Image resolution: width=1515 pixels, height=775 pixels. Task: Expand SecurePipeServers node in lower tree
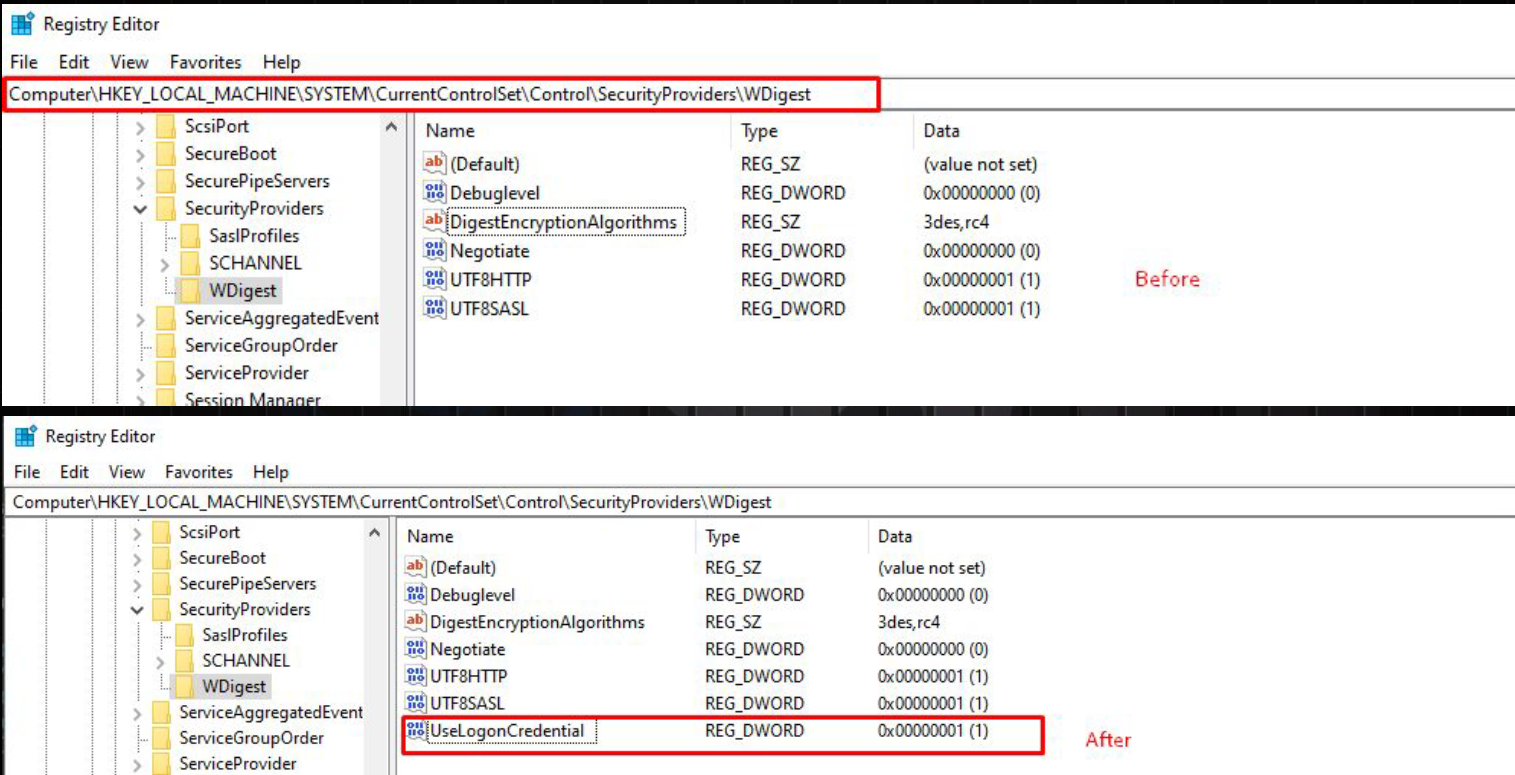click(138, 584)
